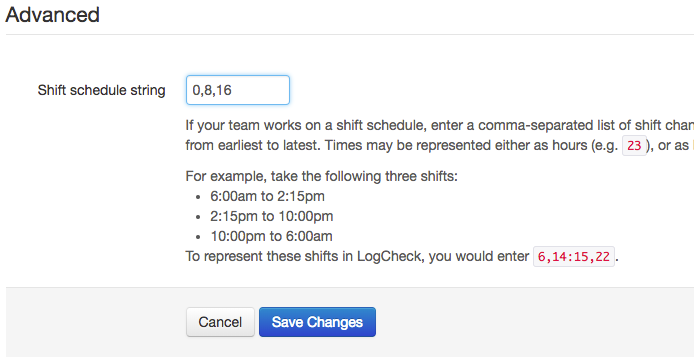The image size is (694, 362).
Task: Cancel the advanced settings edits
Action: tap(220, 322)
